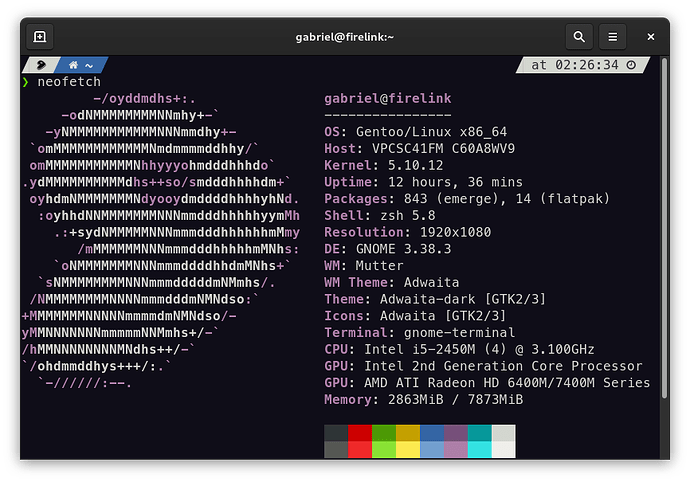Image resolution: width=690 pixels, height=482 pixels.
Task: Click the dark yellow color block
Action: pos(408,433)
